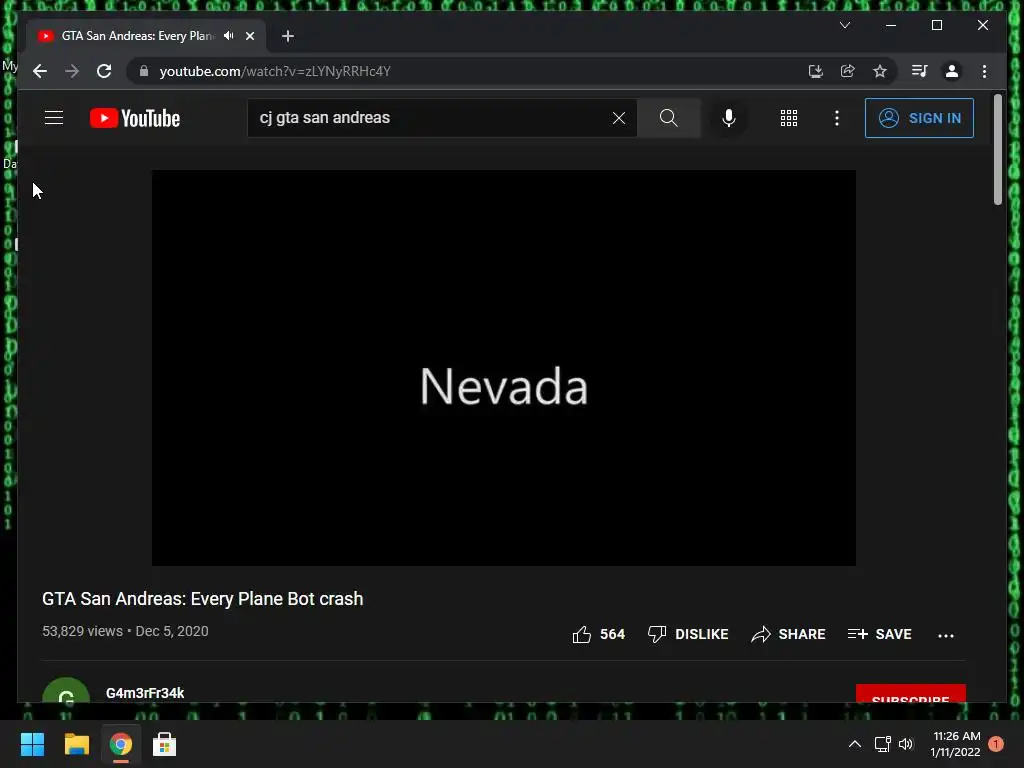
Task: Click the 53,829 views text
Action: coord(82,632)
